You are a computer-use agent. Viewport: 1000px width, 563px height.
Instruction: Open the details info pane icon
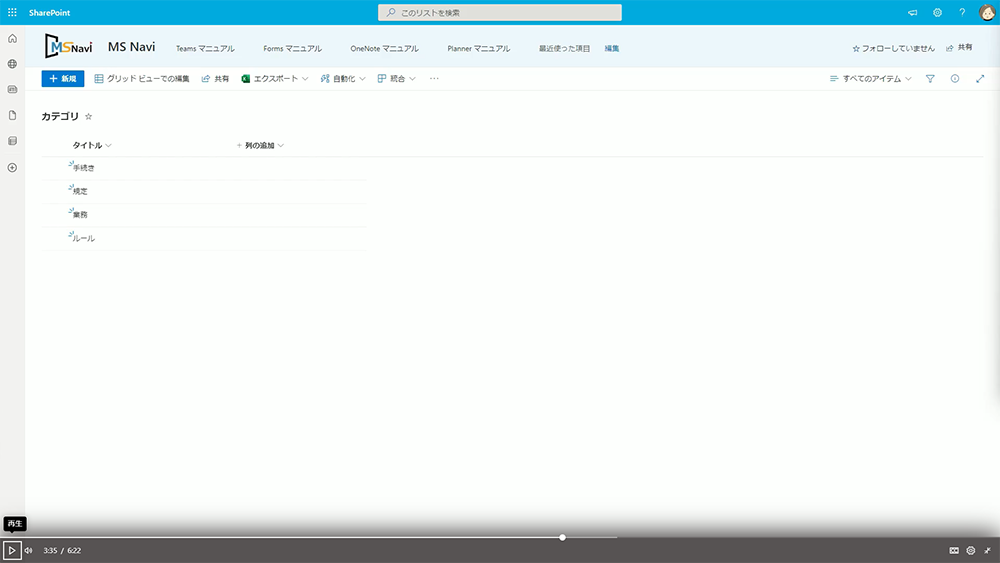point(955,78)
